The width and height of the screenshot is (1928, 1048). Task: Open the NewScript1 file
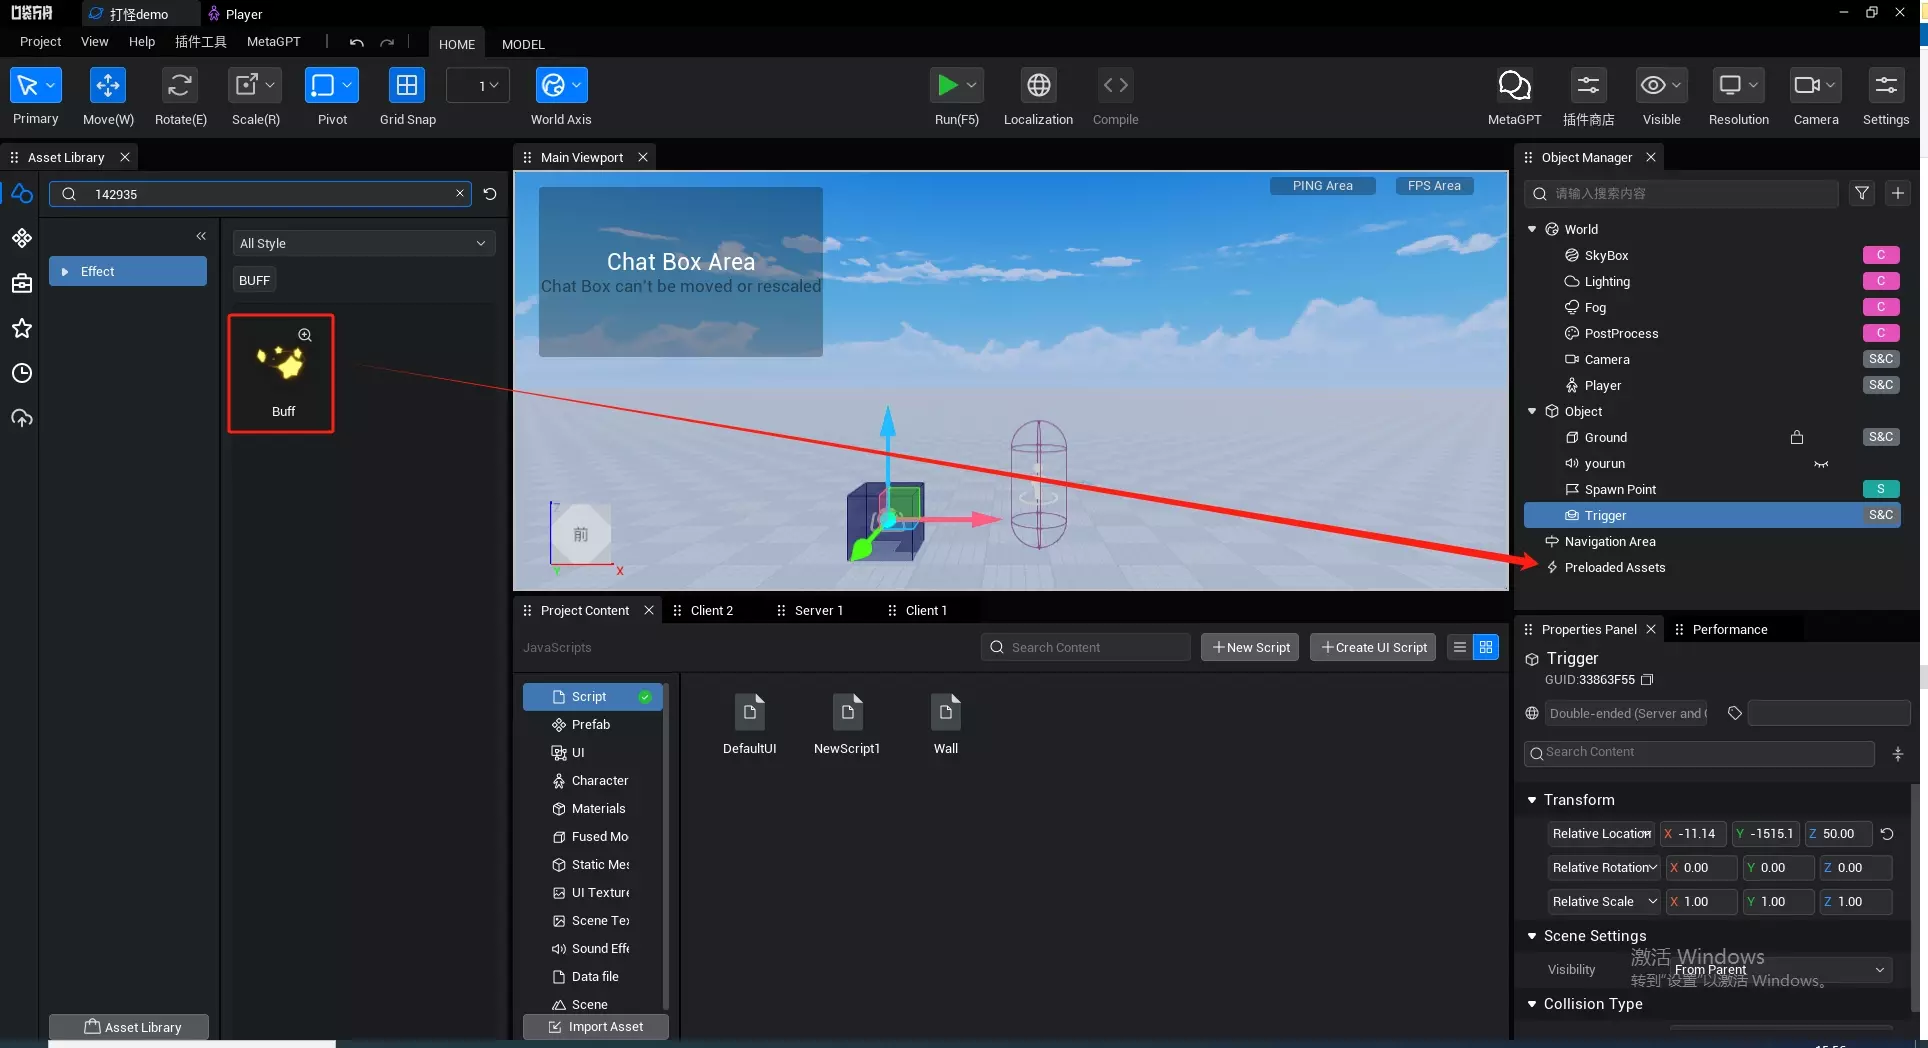(847, 723)
